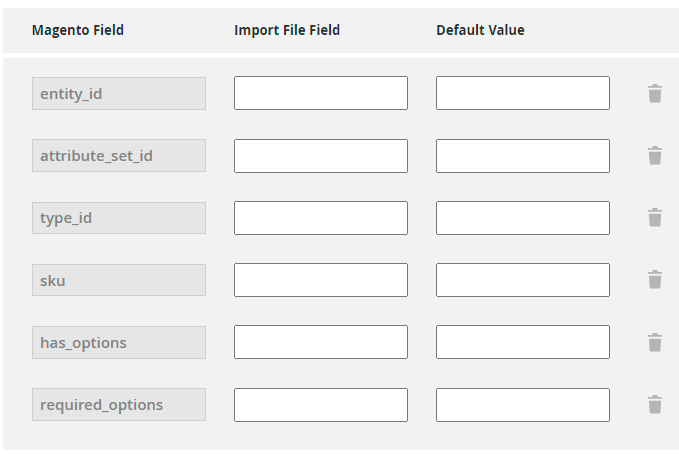Viewport: 679px width, 454px height.
Task: Click the disabled sku Magento Field box
Action: [x=119, y=280]
